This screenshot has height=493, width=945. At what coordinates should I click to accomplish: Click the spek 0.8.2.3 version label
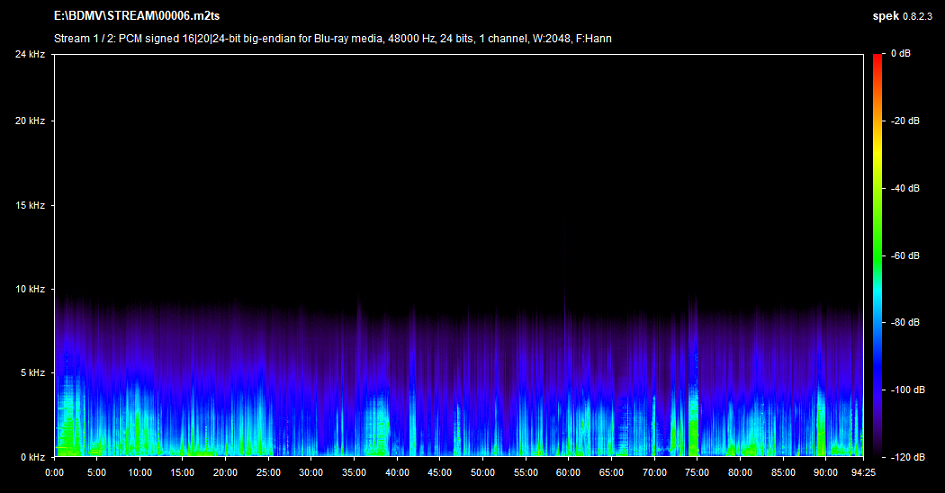pos(904,17)
